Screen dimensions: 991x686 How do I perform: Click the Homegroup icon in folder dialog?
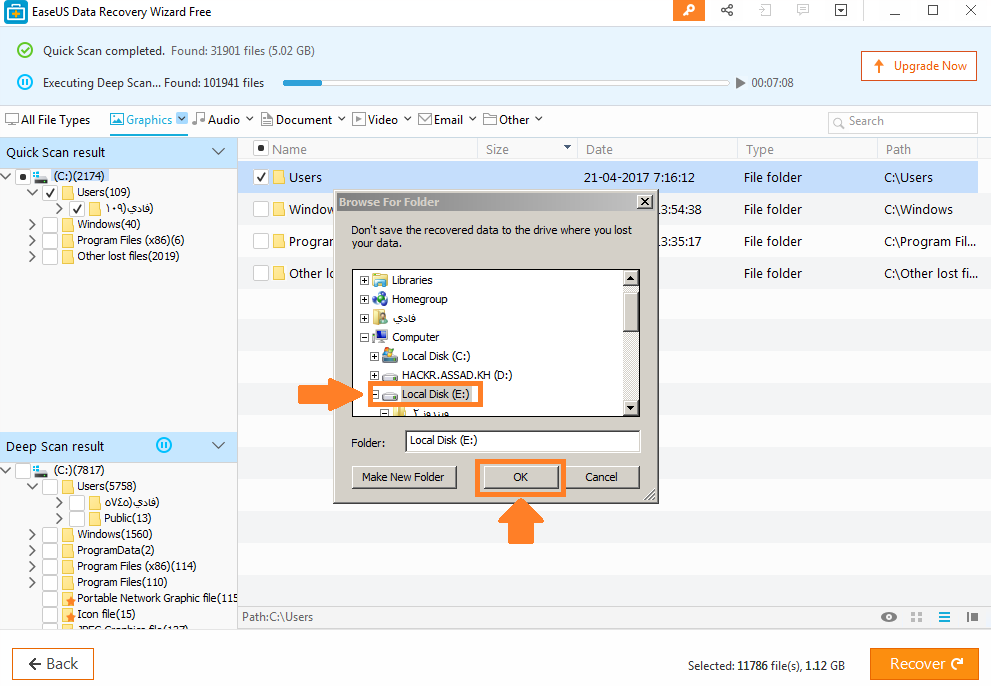(x=380, y=299)
